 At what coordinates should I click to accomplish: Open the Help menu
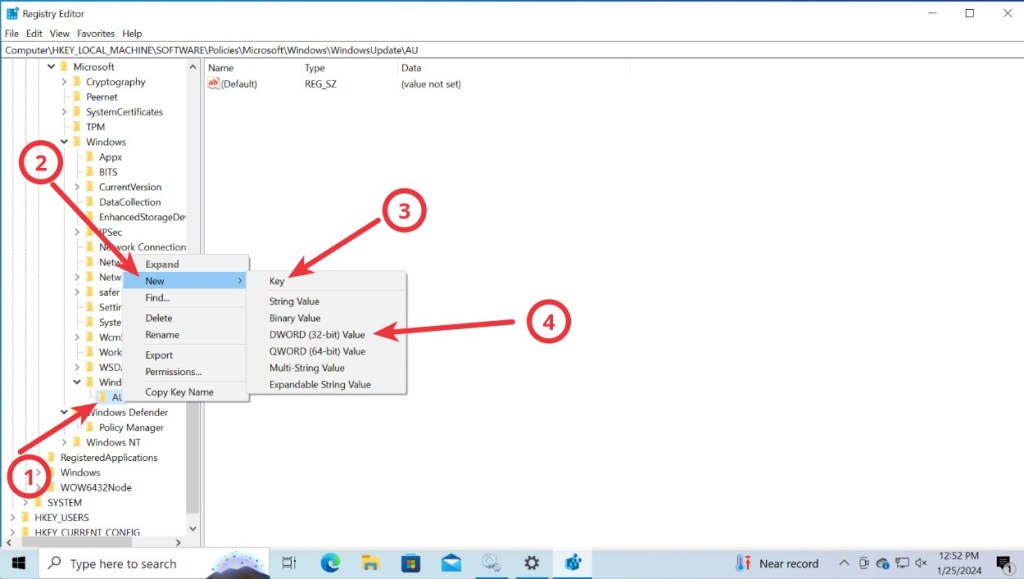click(x=132, y=33)
